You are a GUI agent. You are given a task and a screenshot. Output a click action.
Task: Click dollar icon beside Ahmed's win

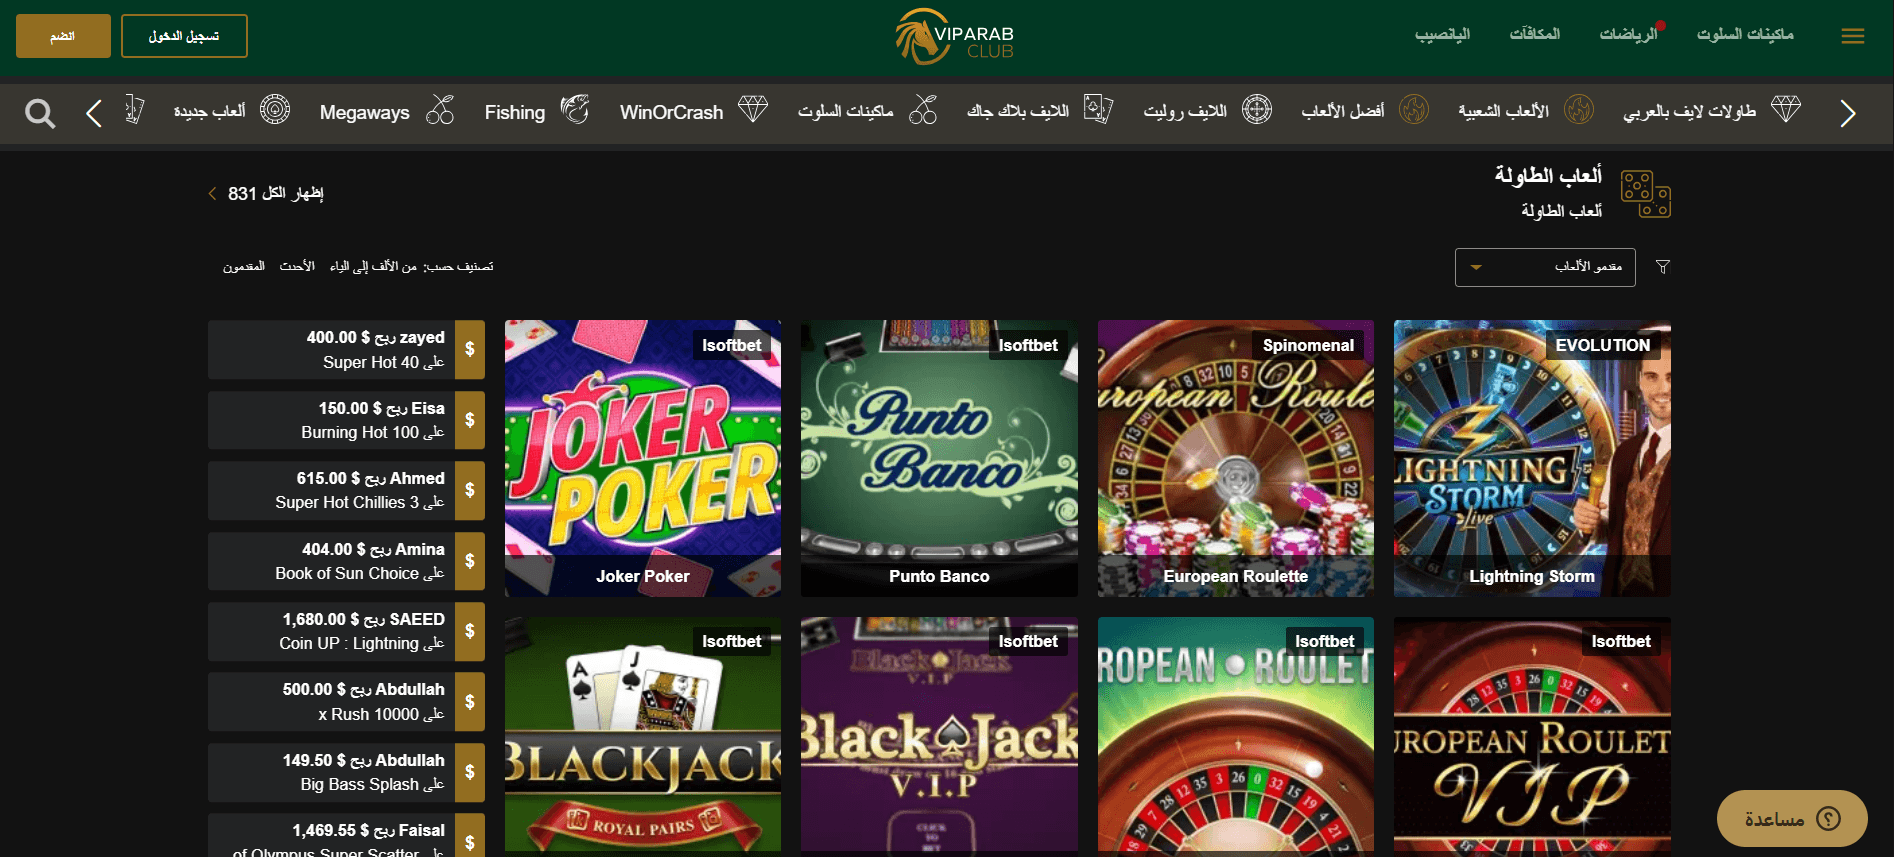coord(470,490)
